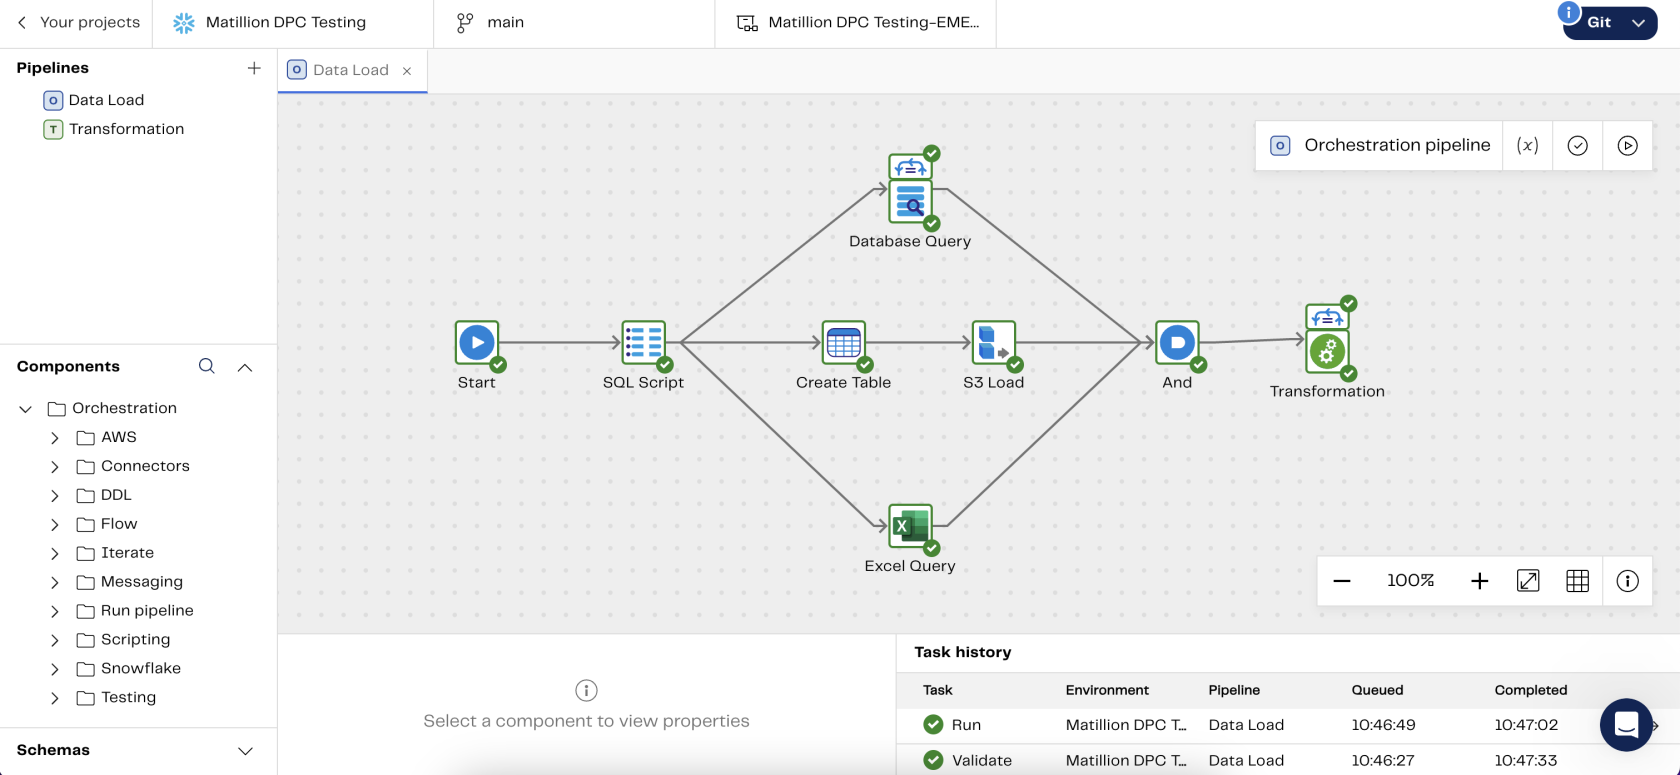Fit pipeline to screen icon

pyautogui.click(x=1528, y=581)
